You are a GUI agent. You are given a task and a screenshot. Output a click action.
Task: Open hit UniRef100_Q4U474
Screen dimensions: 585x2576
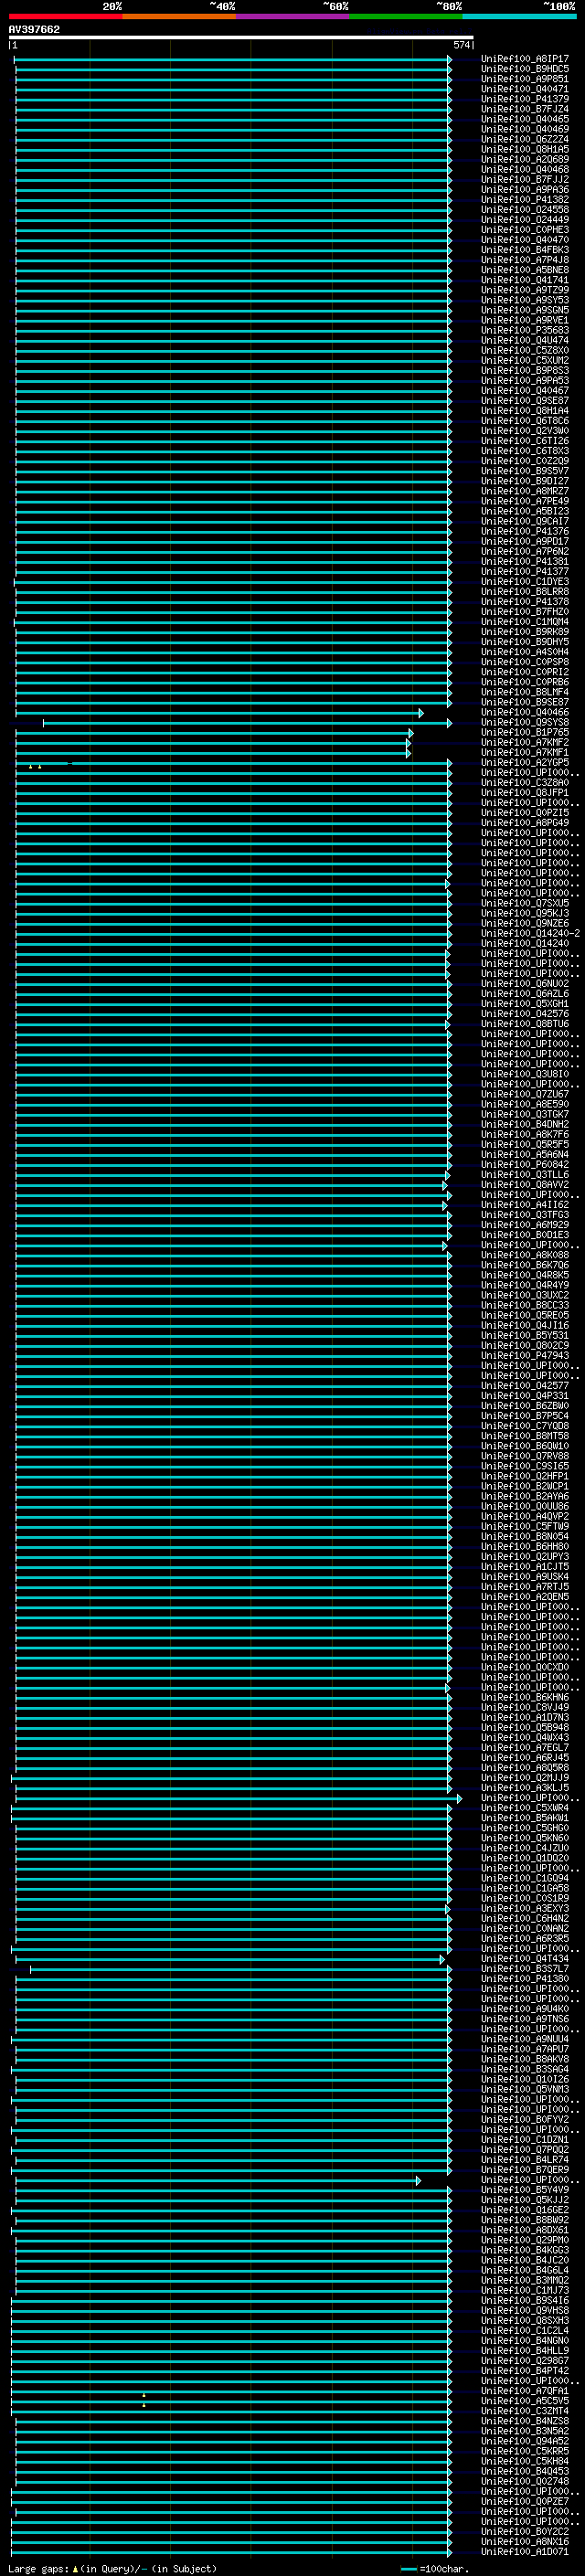pos(525,340)
